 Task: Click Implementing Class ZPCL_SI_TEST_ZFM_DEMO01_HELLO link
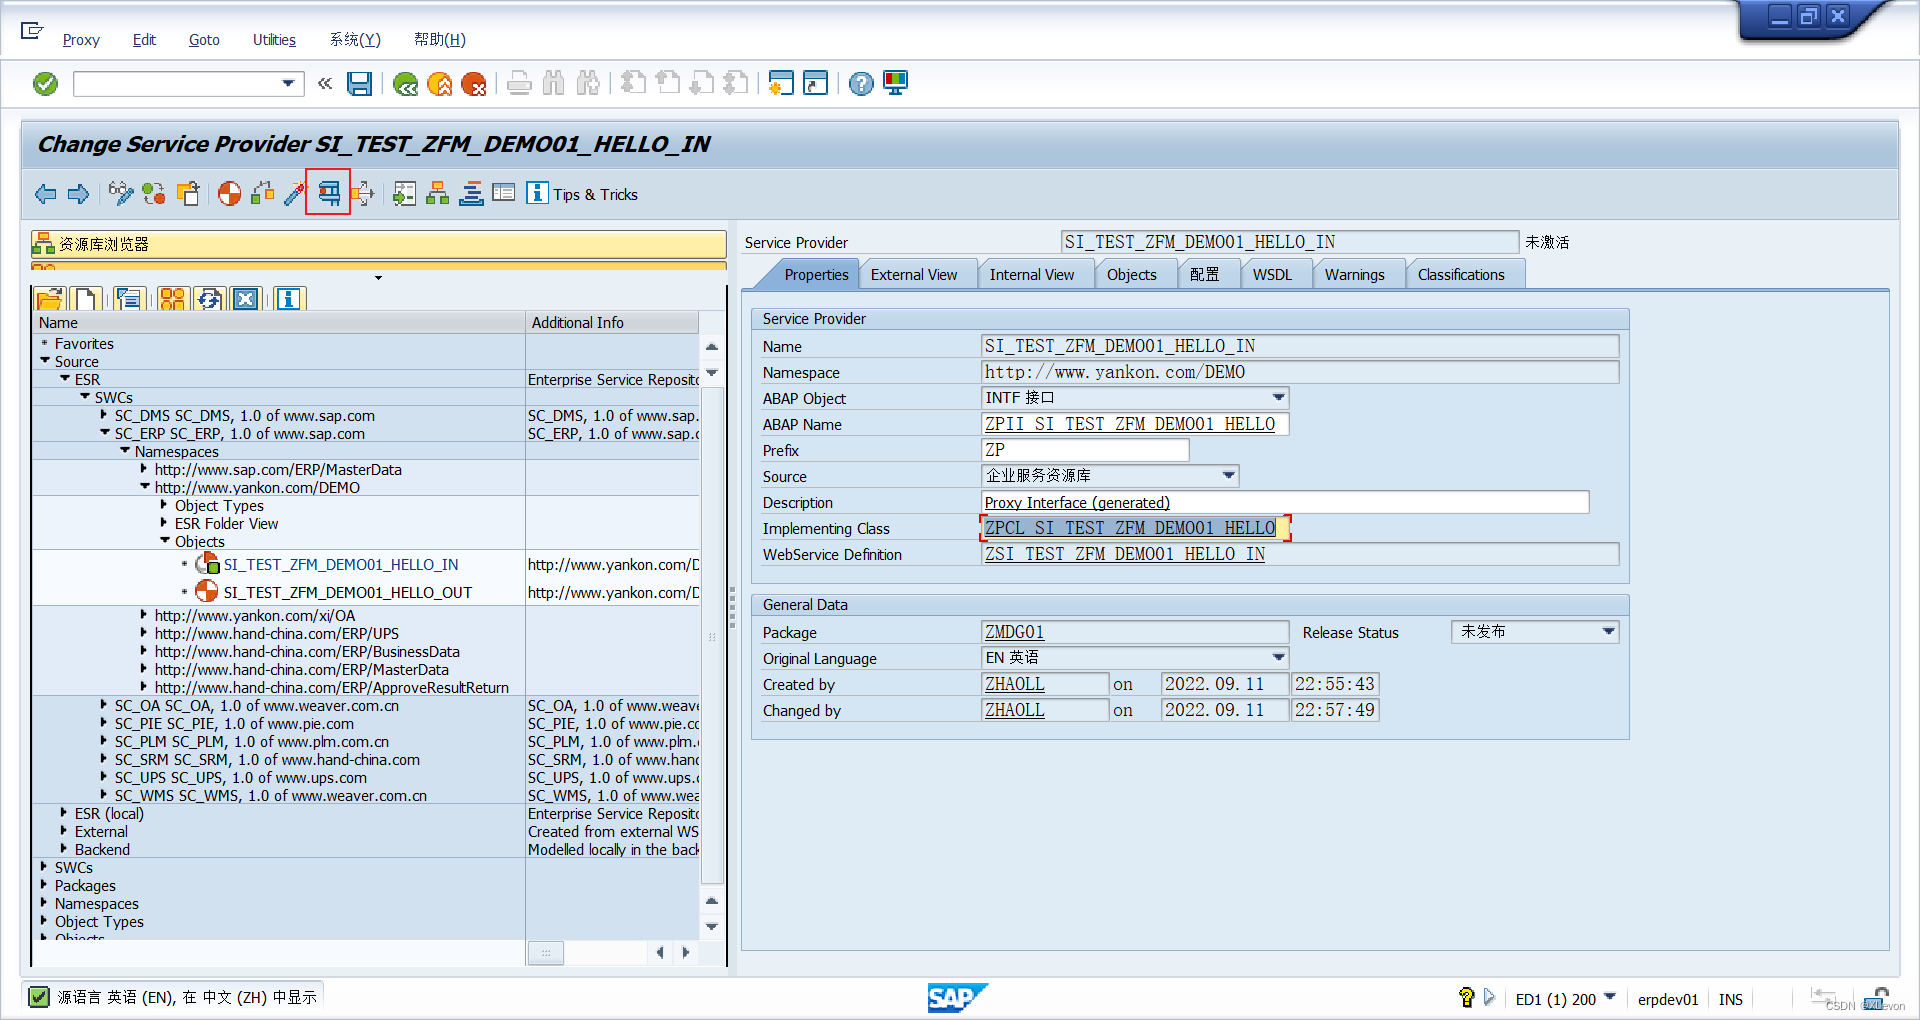pyautogui.click(x=1130, y=528)
